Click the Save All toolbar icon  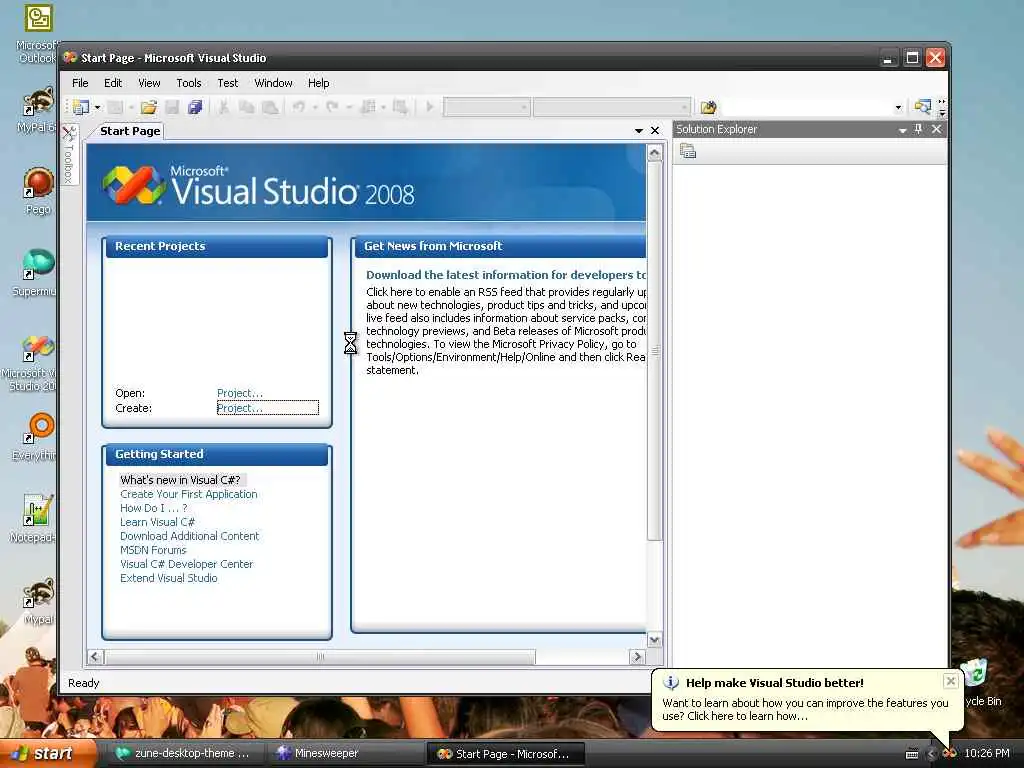tap(195, 107)
